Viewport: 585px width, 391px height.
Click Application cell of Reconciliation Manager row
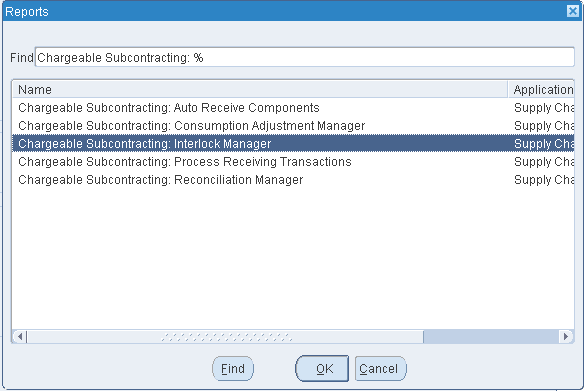[x=544, y=179]
